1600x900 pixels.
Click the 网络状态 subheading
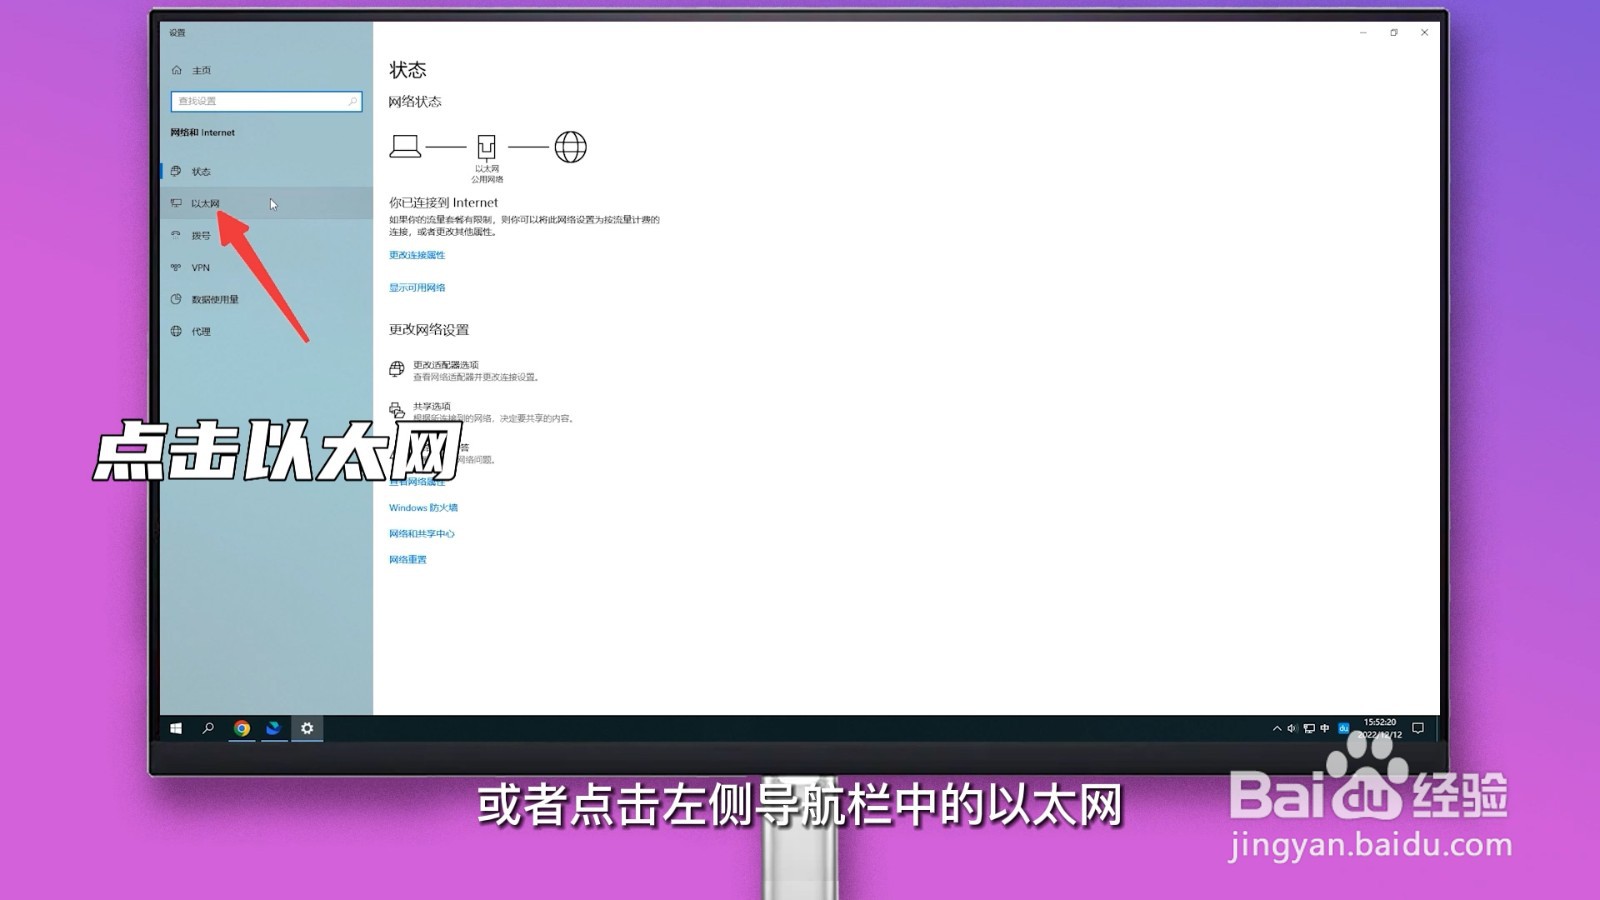(x=415, y=101)
